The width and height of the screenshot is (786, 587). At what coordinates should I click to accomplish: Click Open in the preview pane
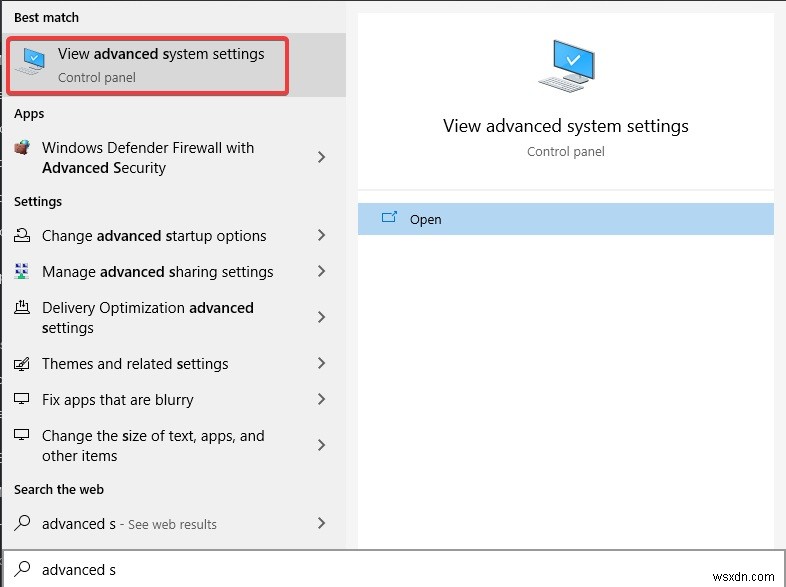coord(425,219)
